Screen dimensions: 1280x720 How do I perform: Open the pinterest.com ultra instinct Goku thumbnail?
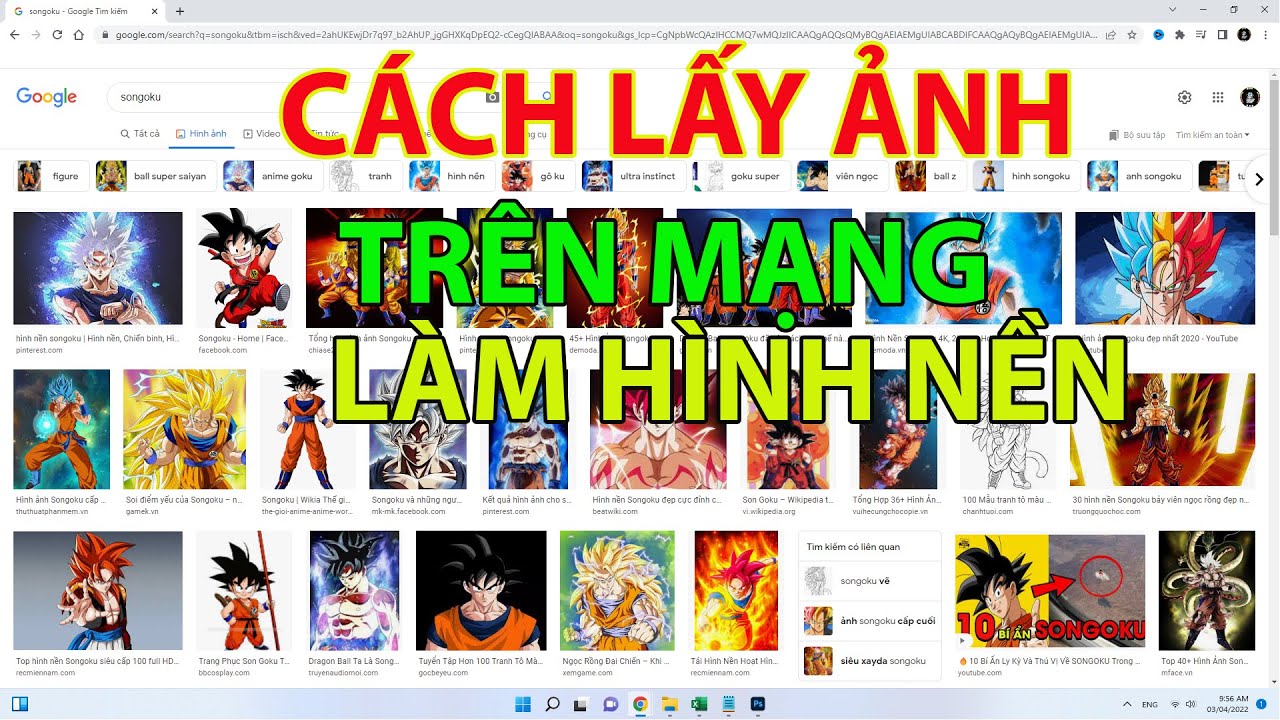(x=98, y=269)
